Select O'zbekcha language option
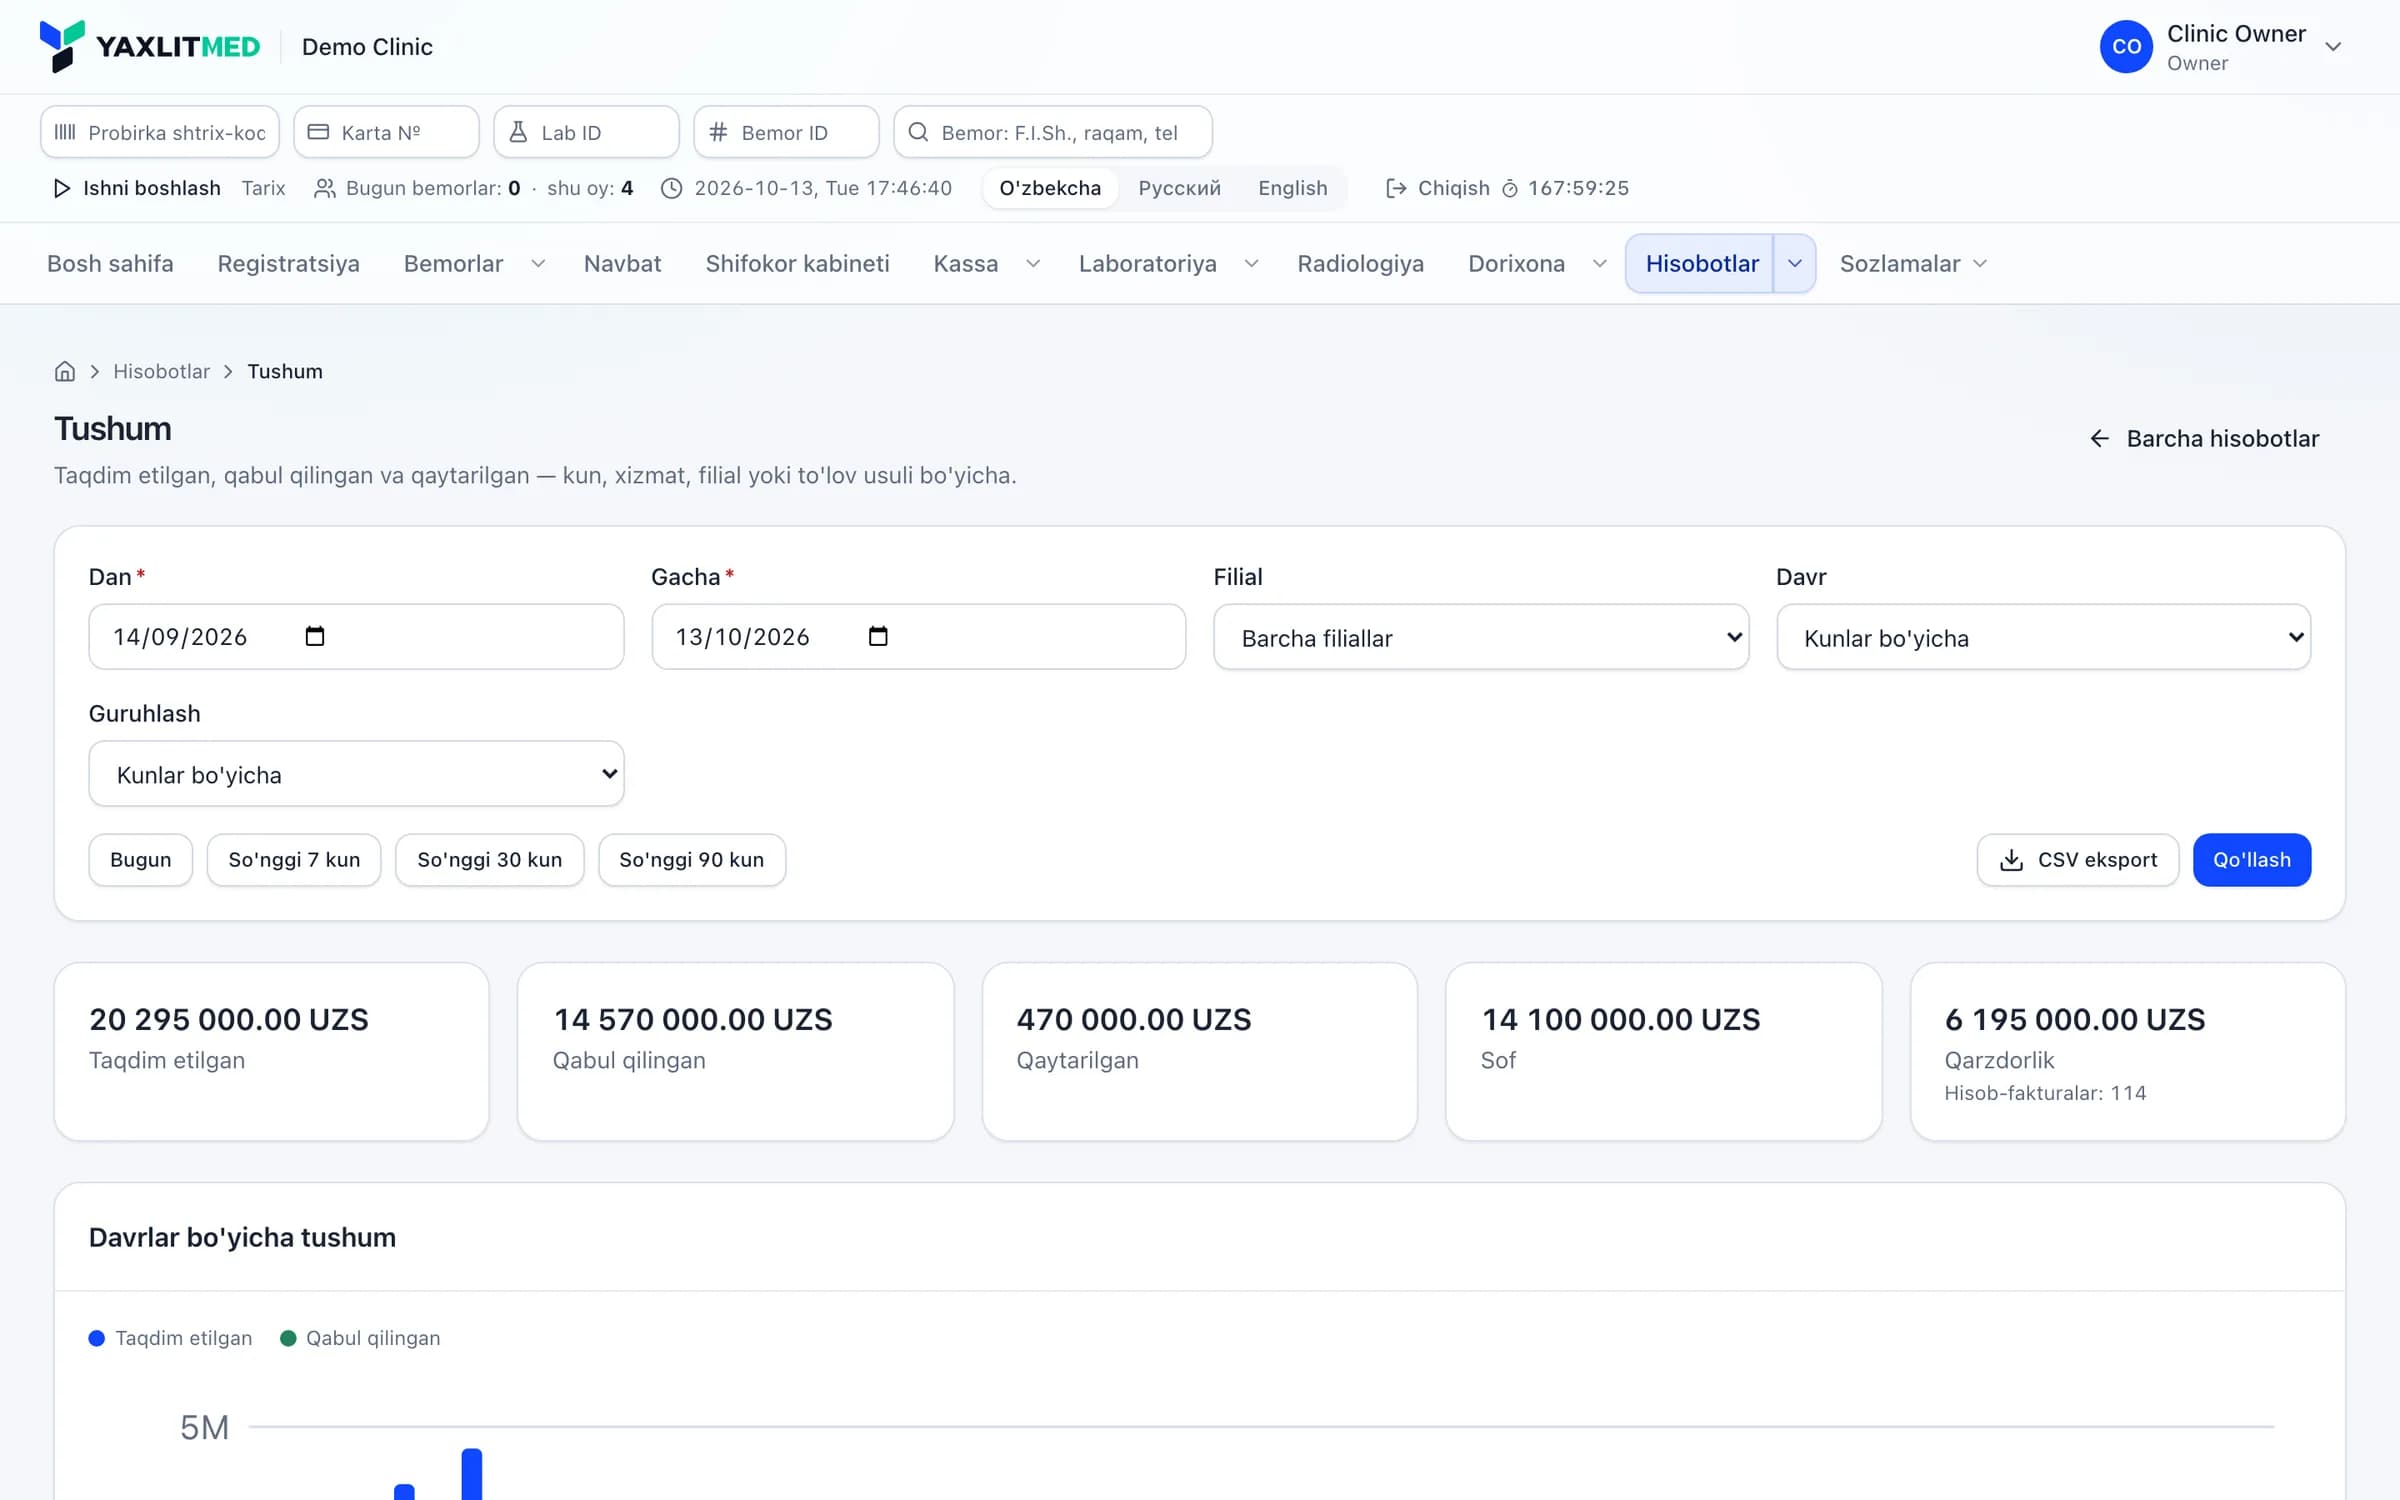The height and width of the screenshot is (1500, 2400). [x=1050, y=188]
